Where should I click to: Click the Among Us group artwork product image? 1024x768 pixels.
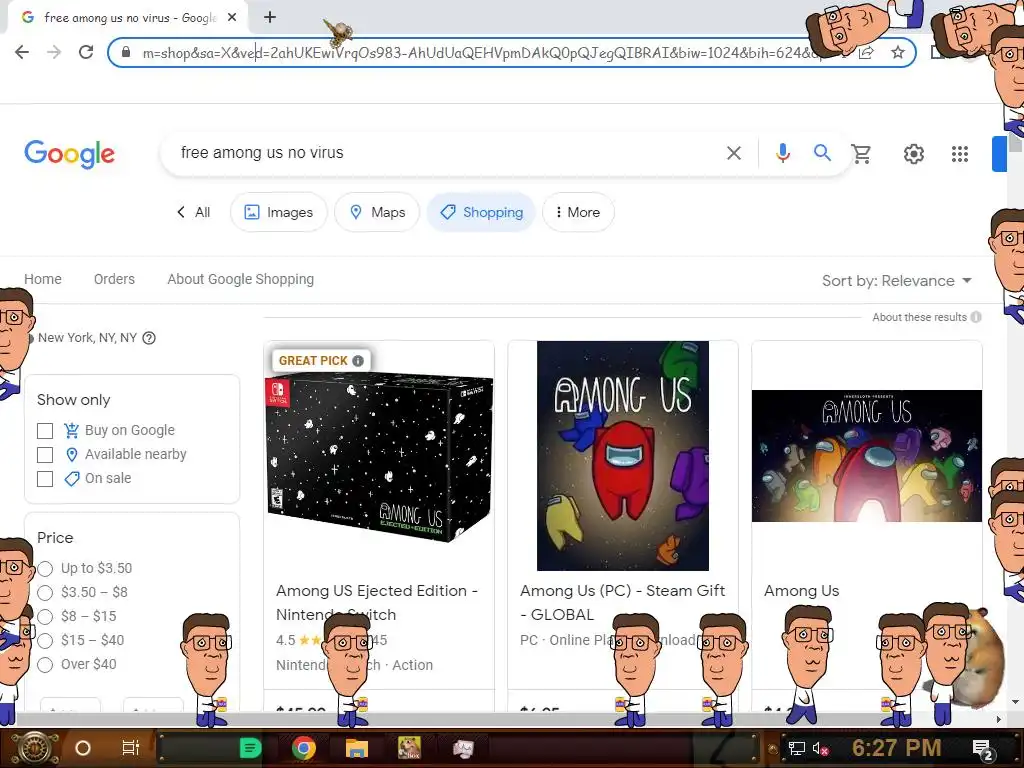[867, 456]
